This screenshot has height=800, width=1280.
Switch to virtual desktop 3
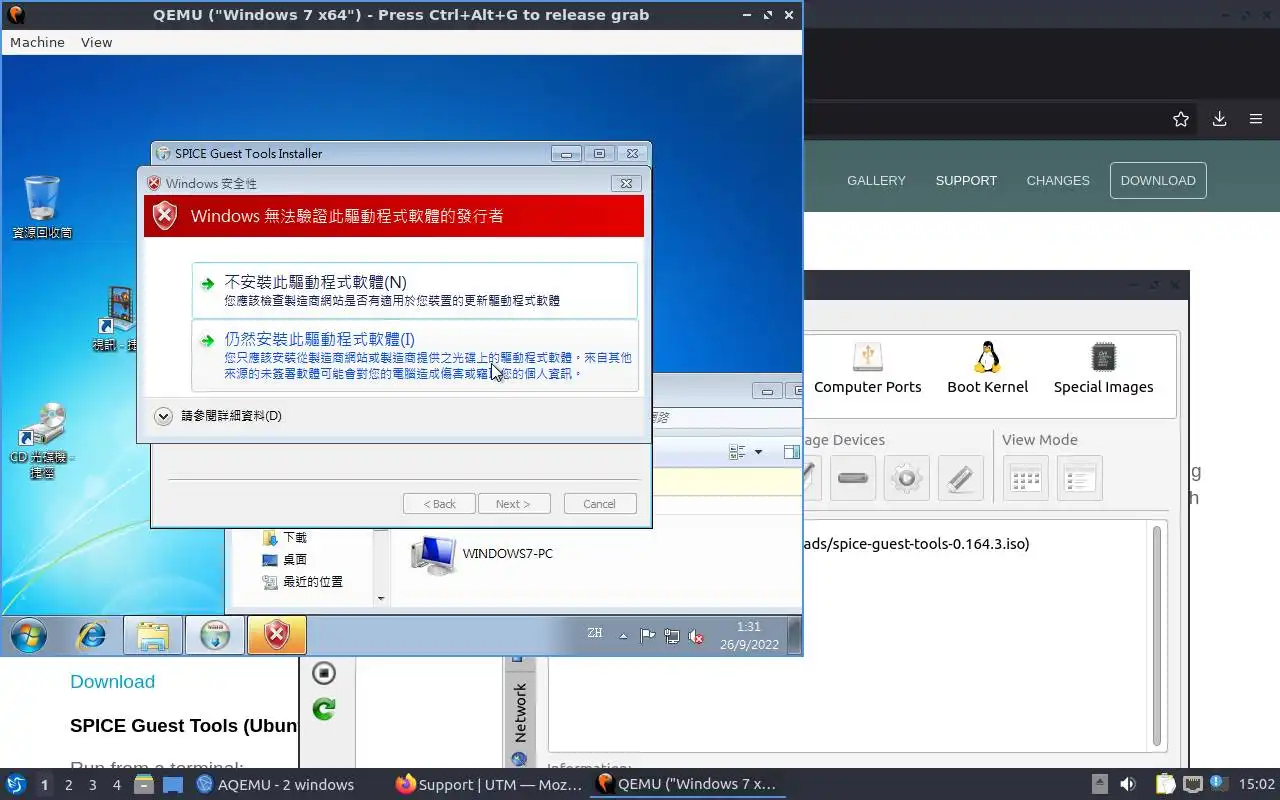pos(92,785)
